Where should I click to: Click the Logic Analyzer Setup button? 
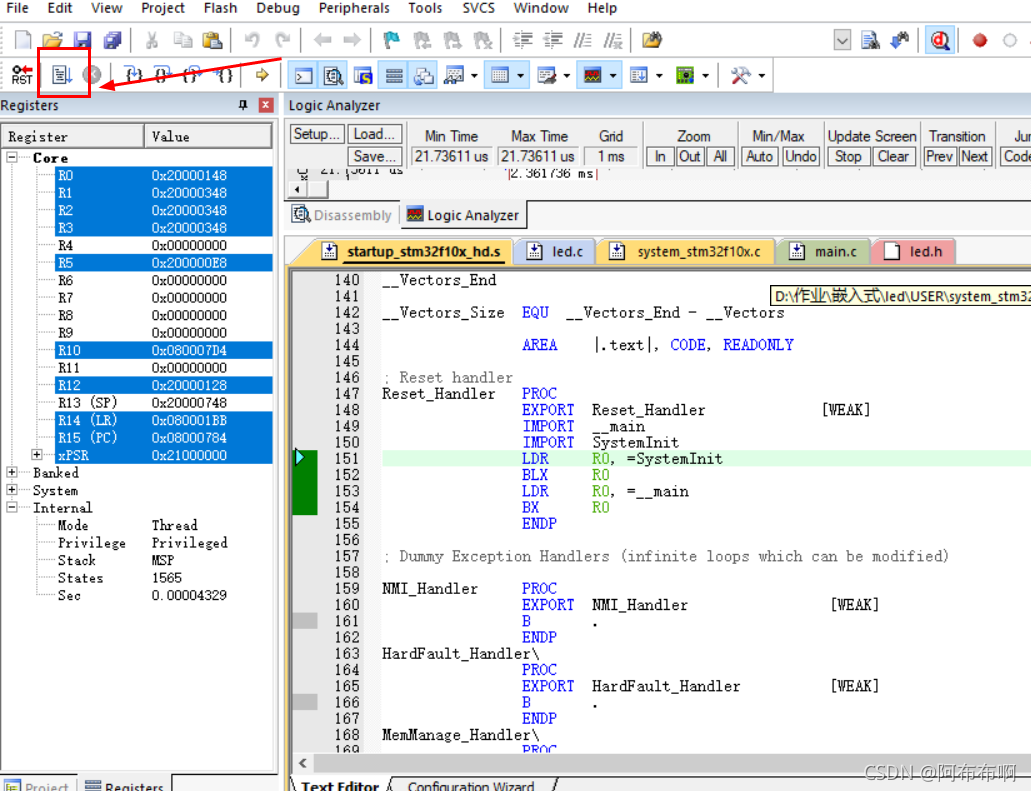[x=316, y=134]
